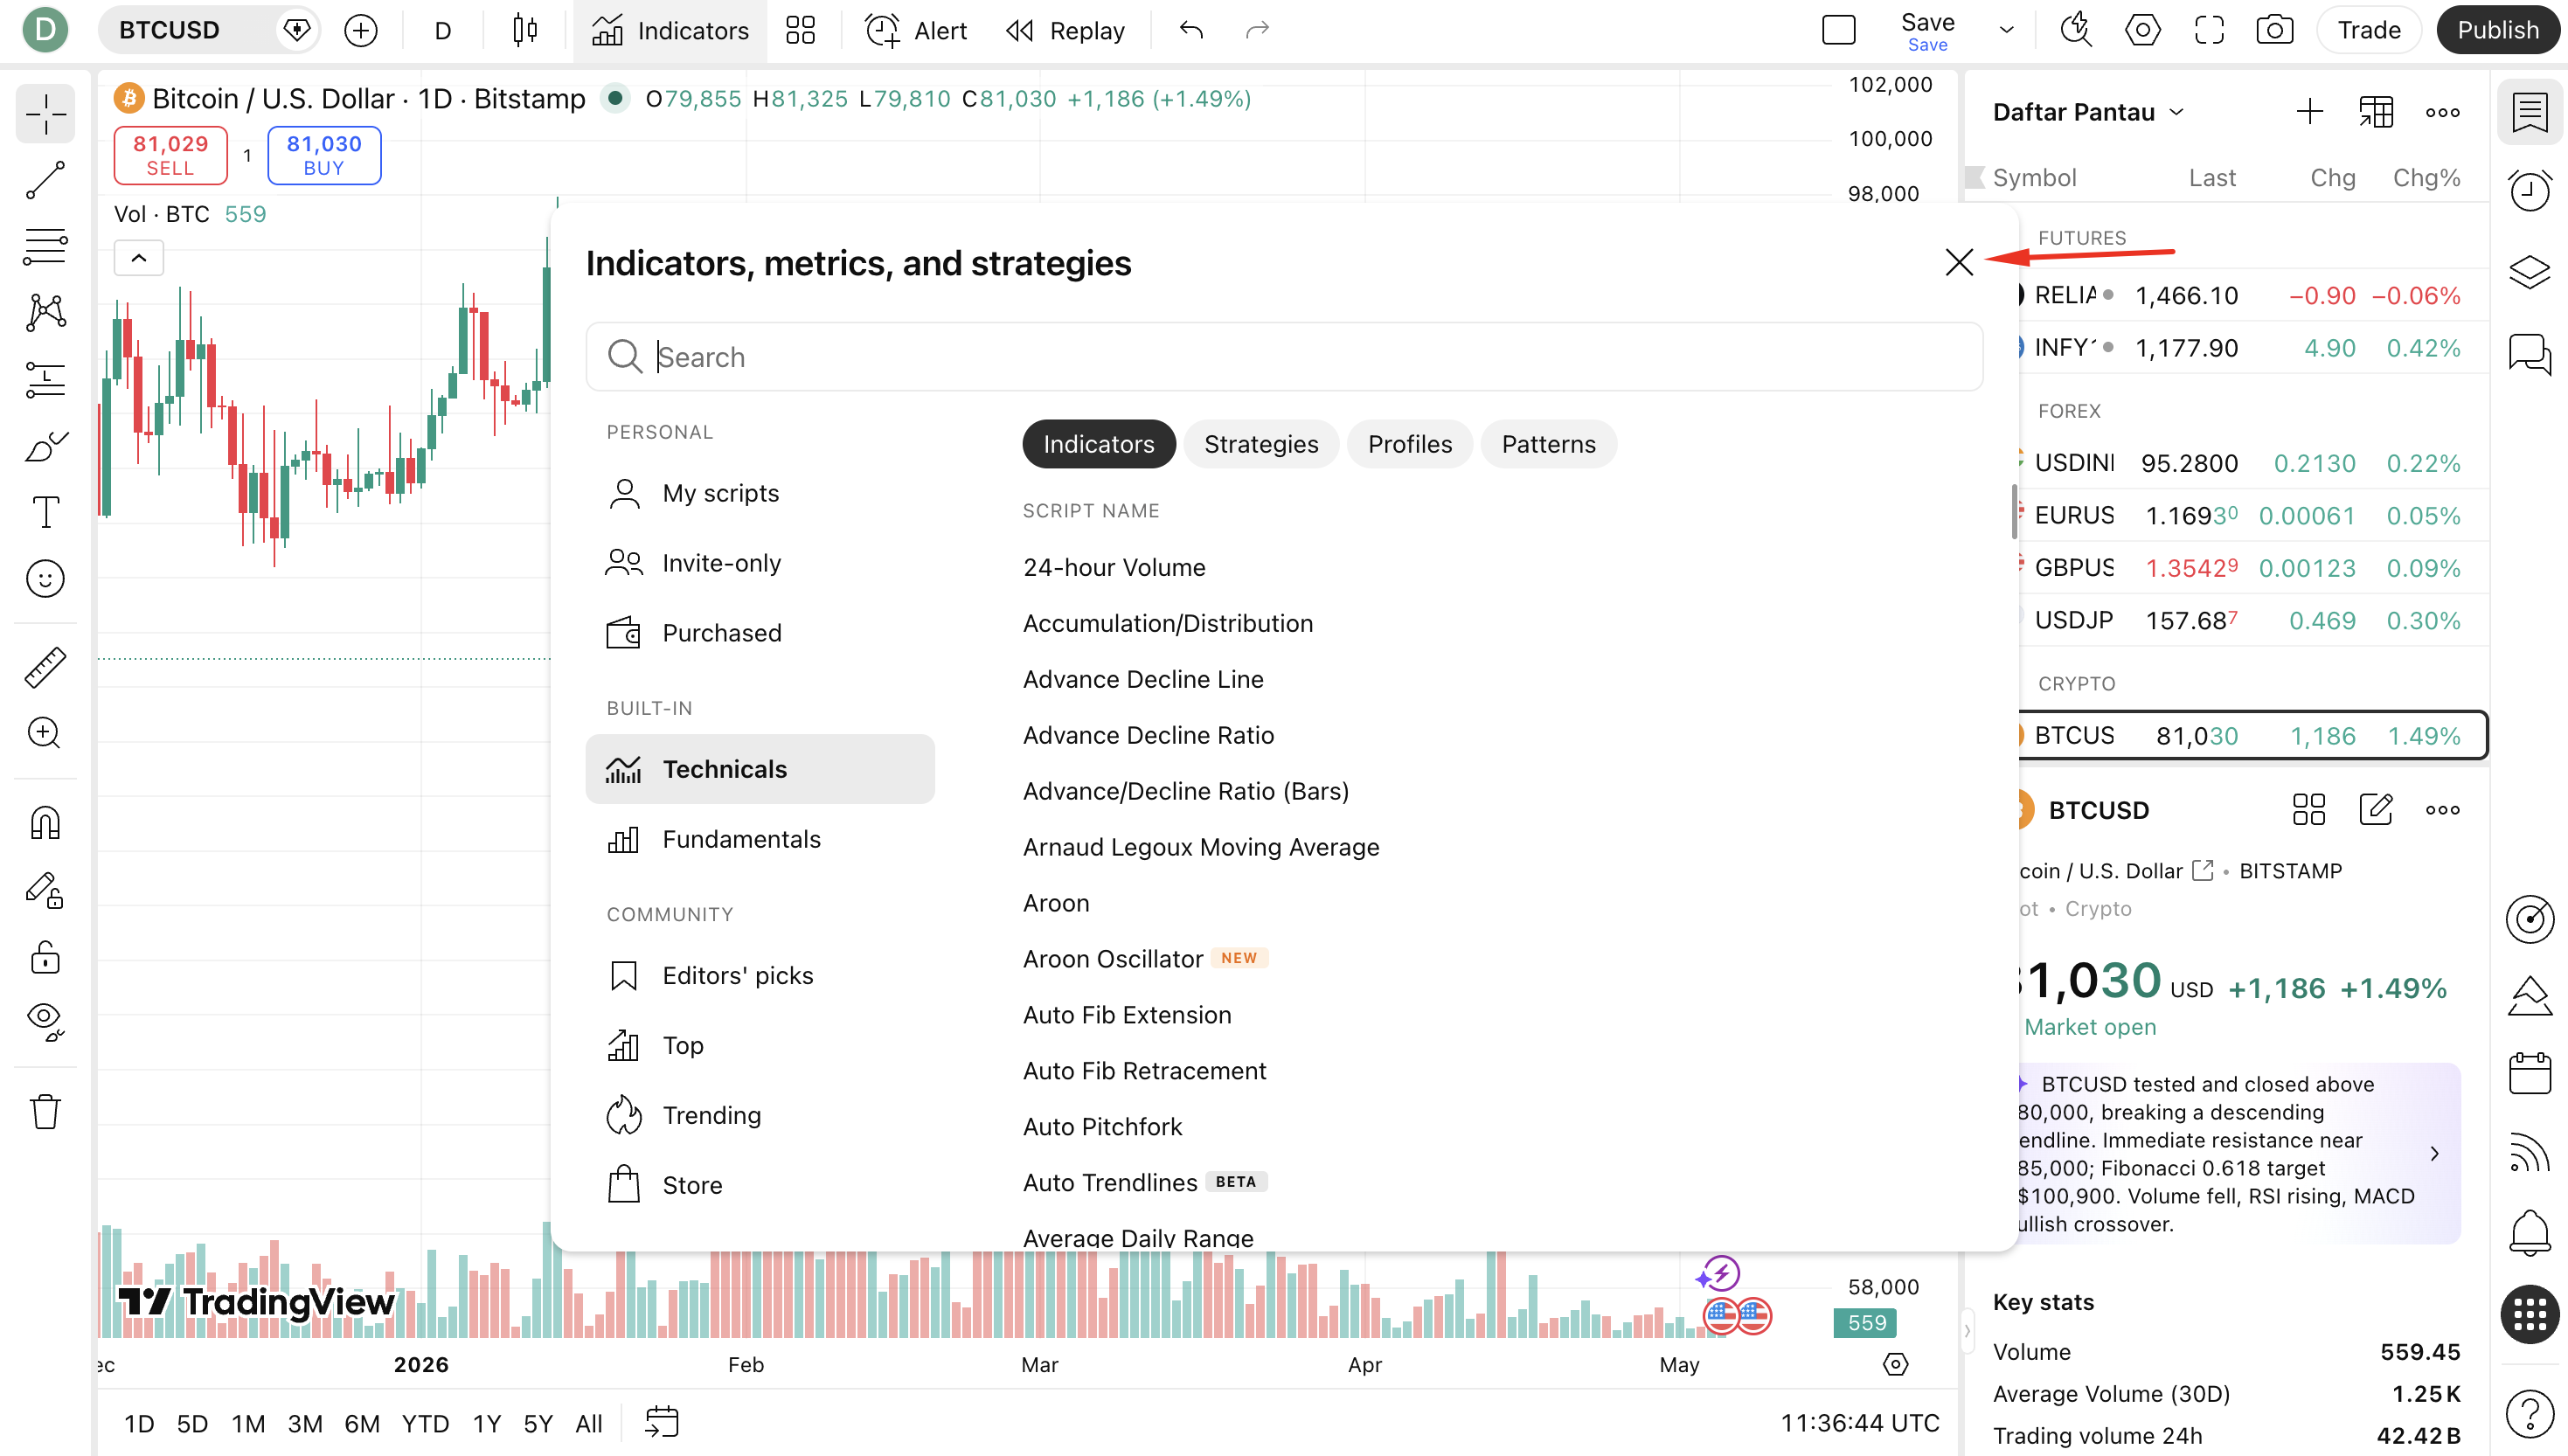Toggle the watchlist panel icon

pyautogui.click(x=2530, y=112)
